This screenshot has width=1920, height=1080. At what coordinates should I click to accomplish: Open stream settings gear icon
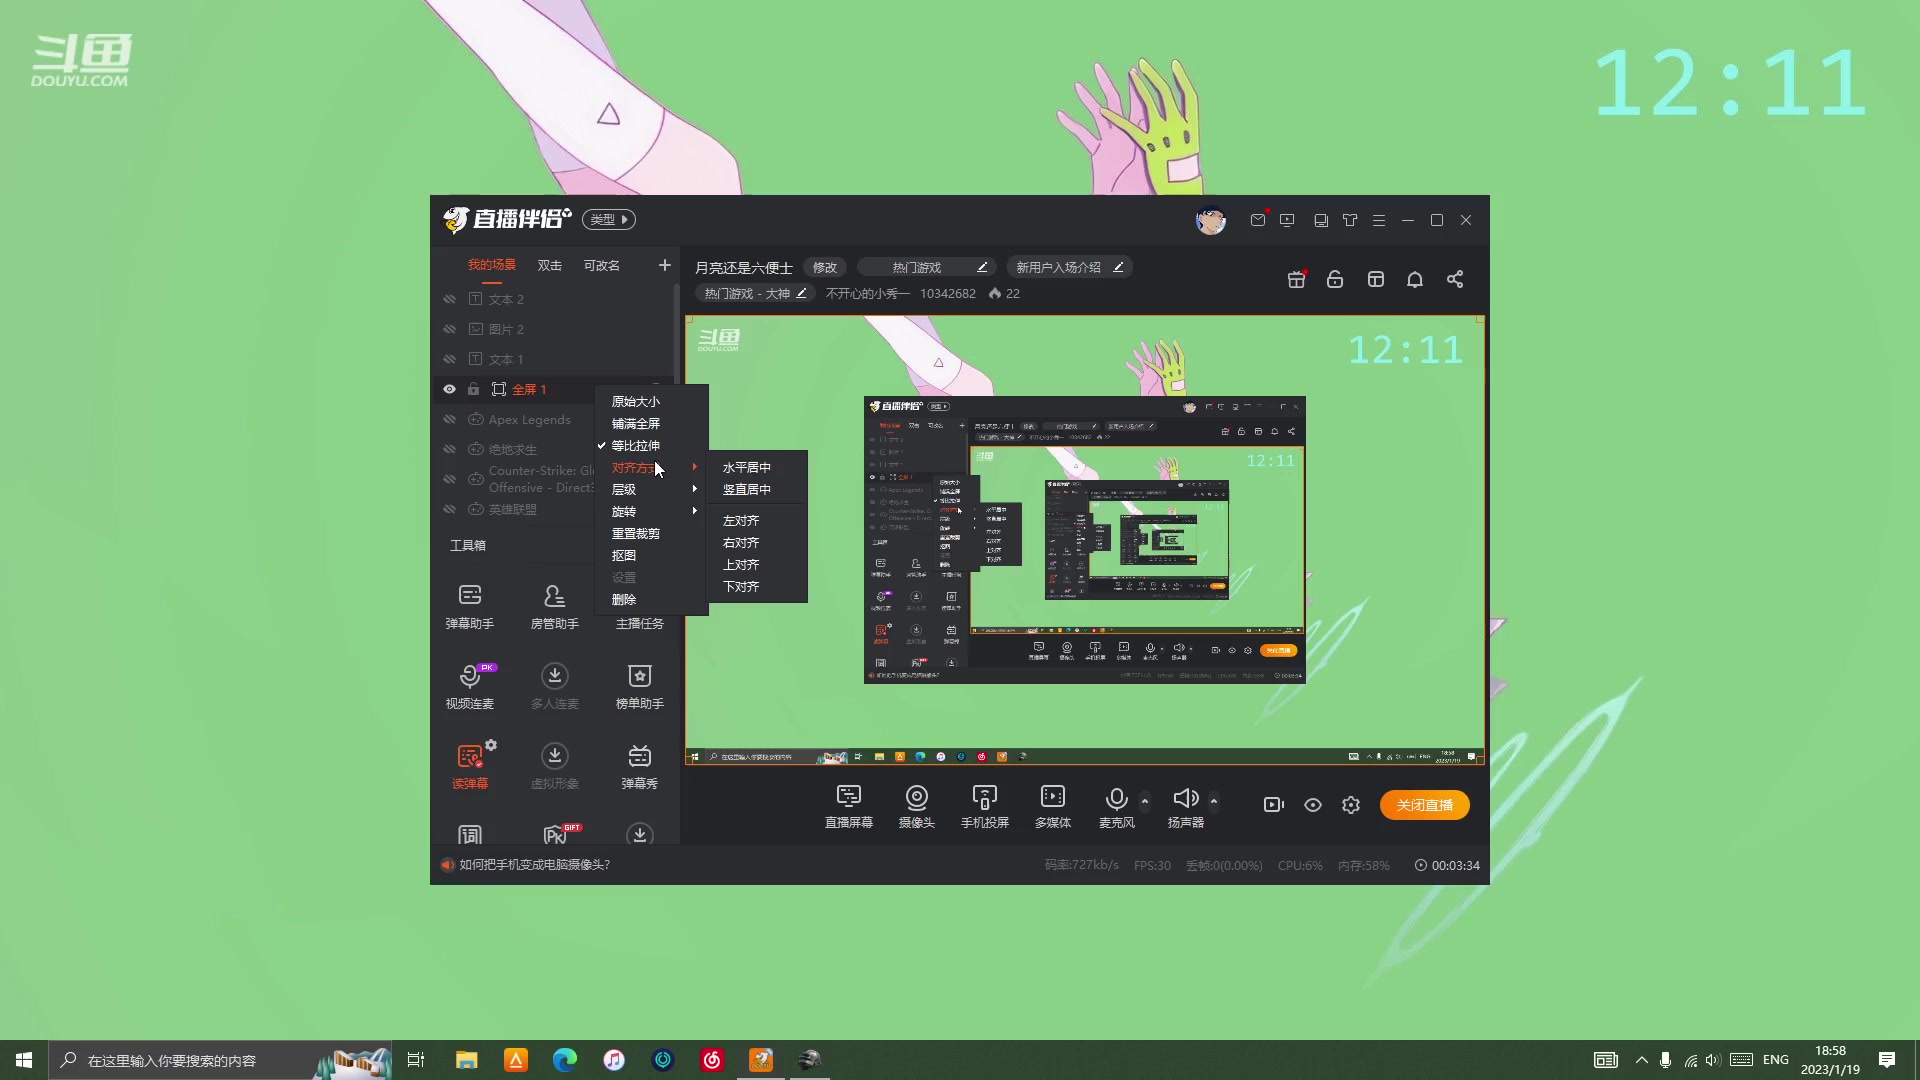tap(1351, 805)
